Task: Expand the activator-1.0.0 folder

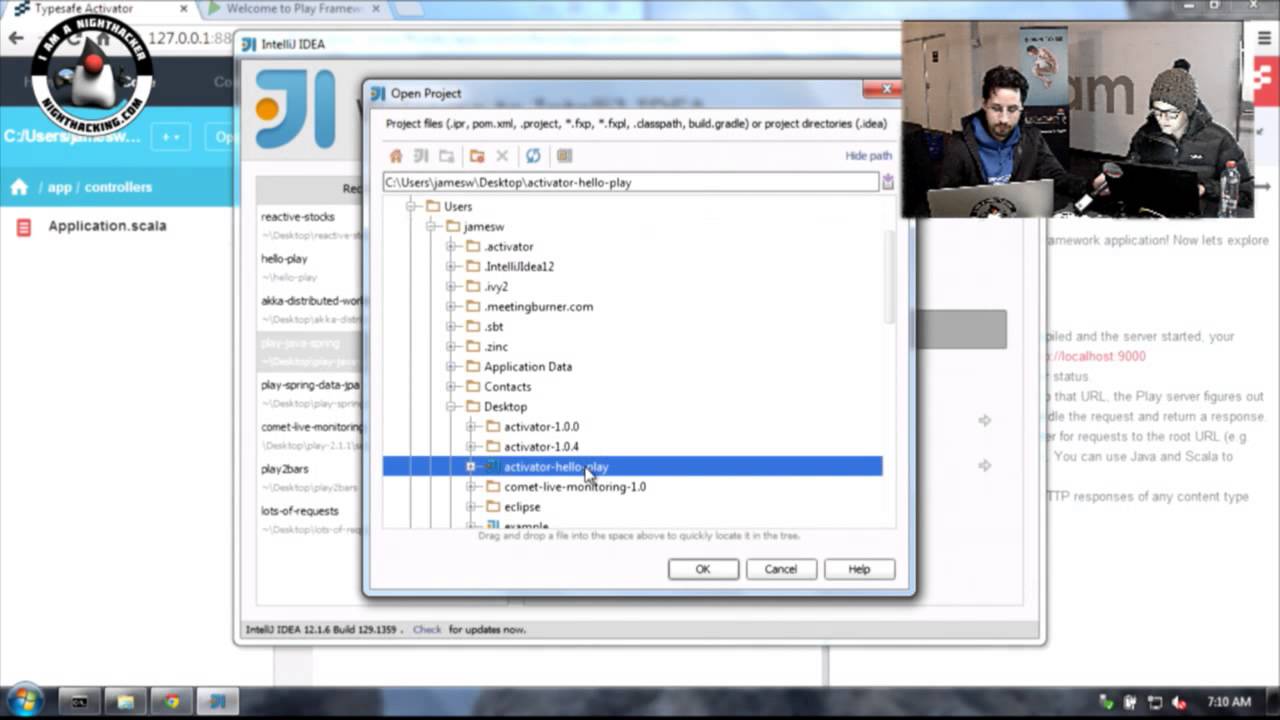Action: pos(471,427)
